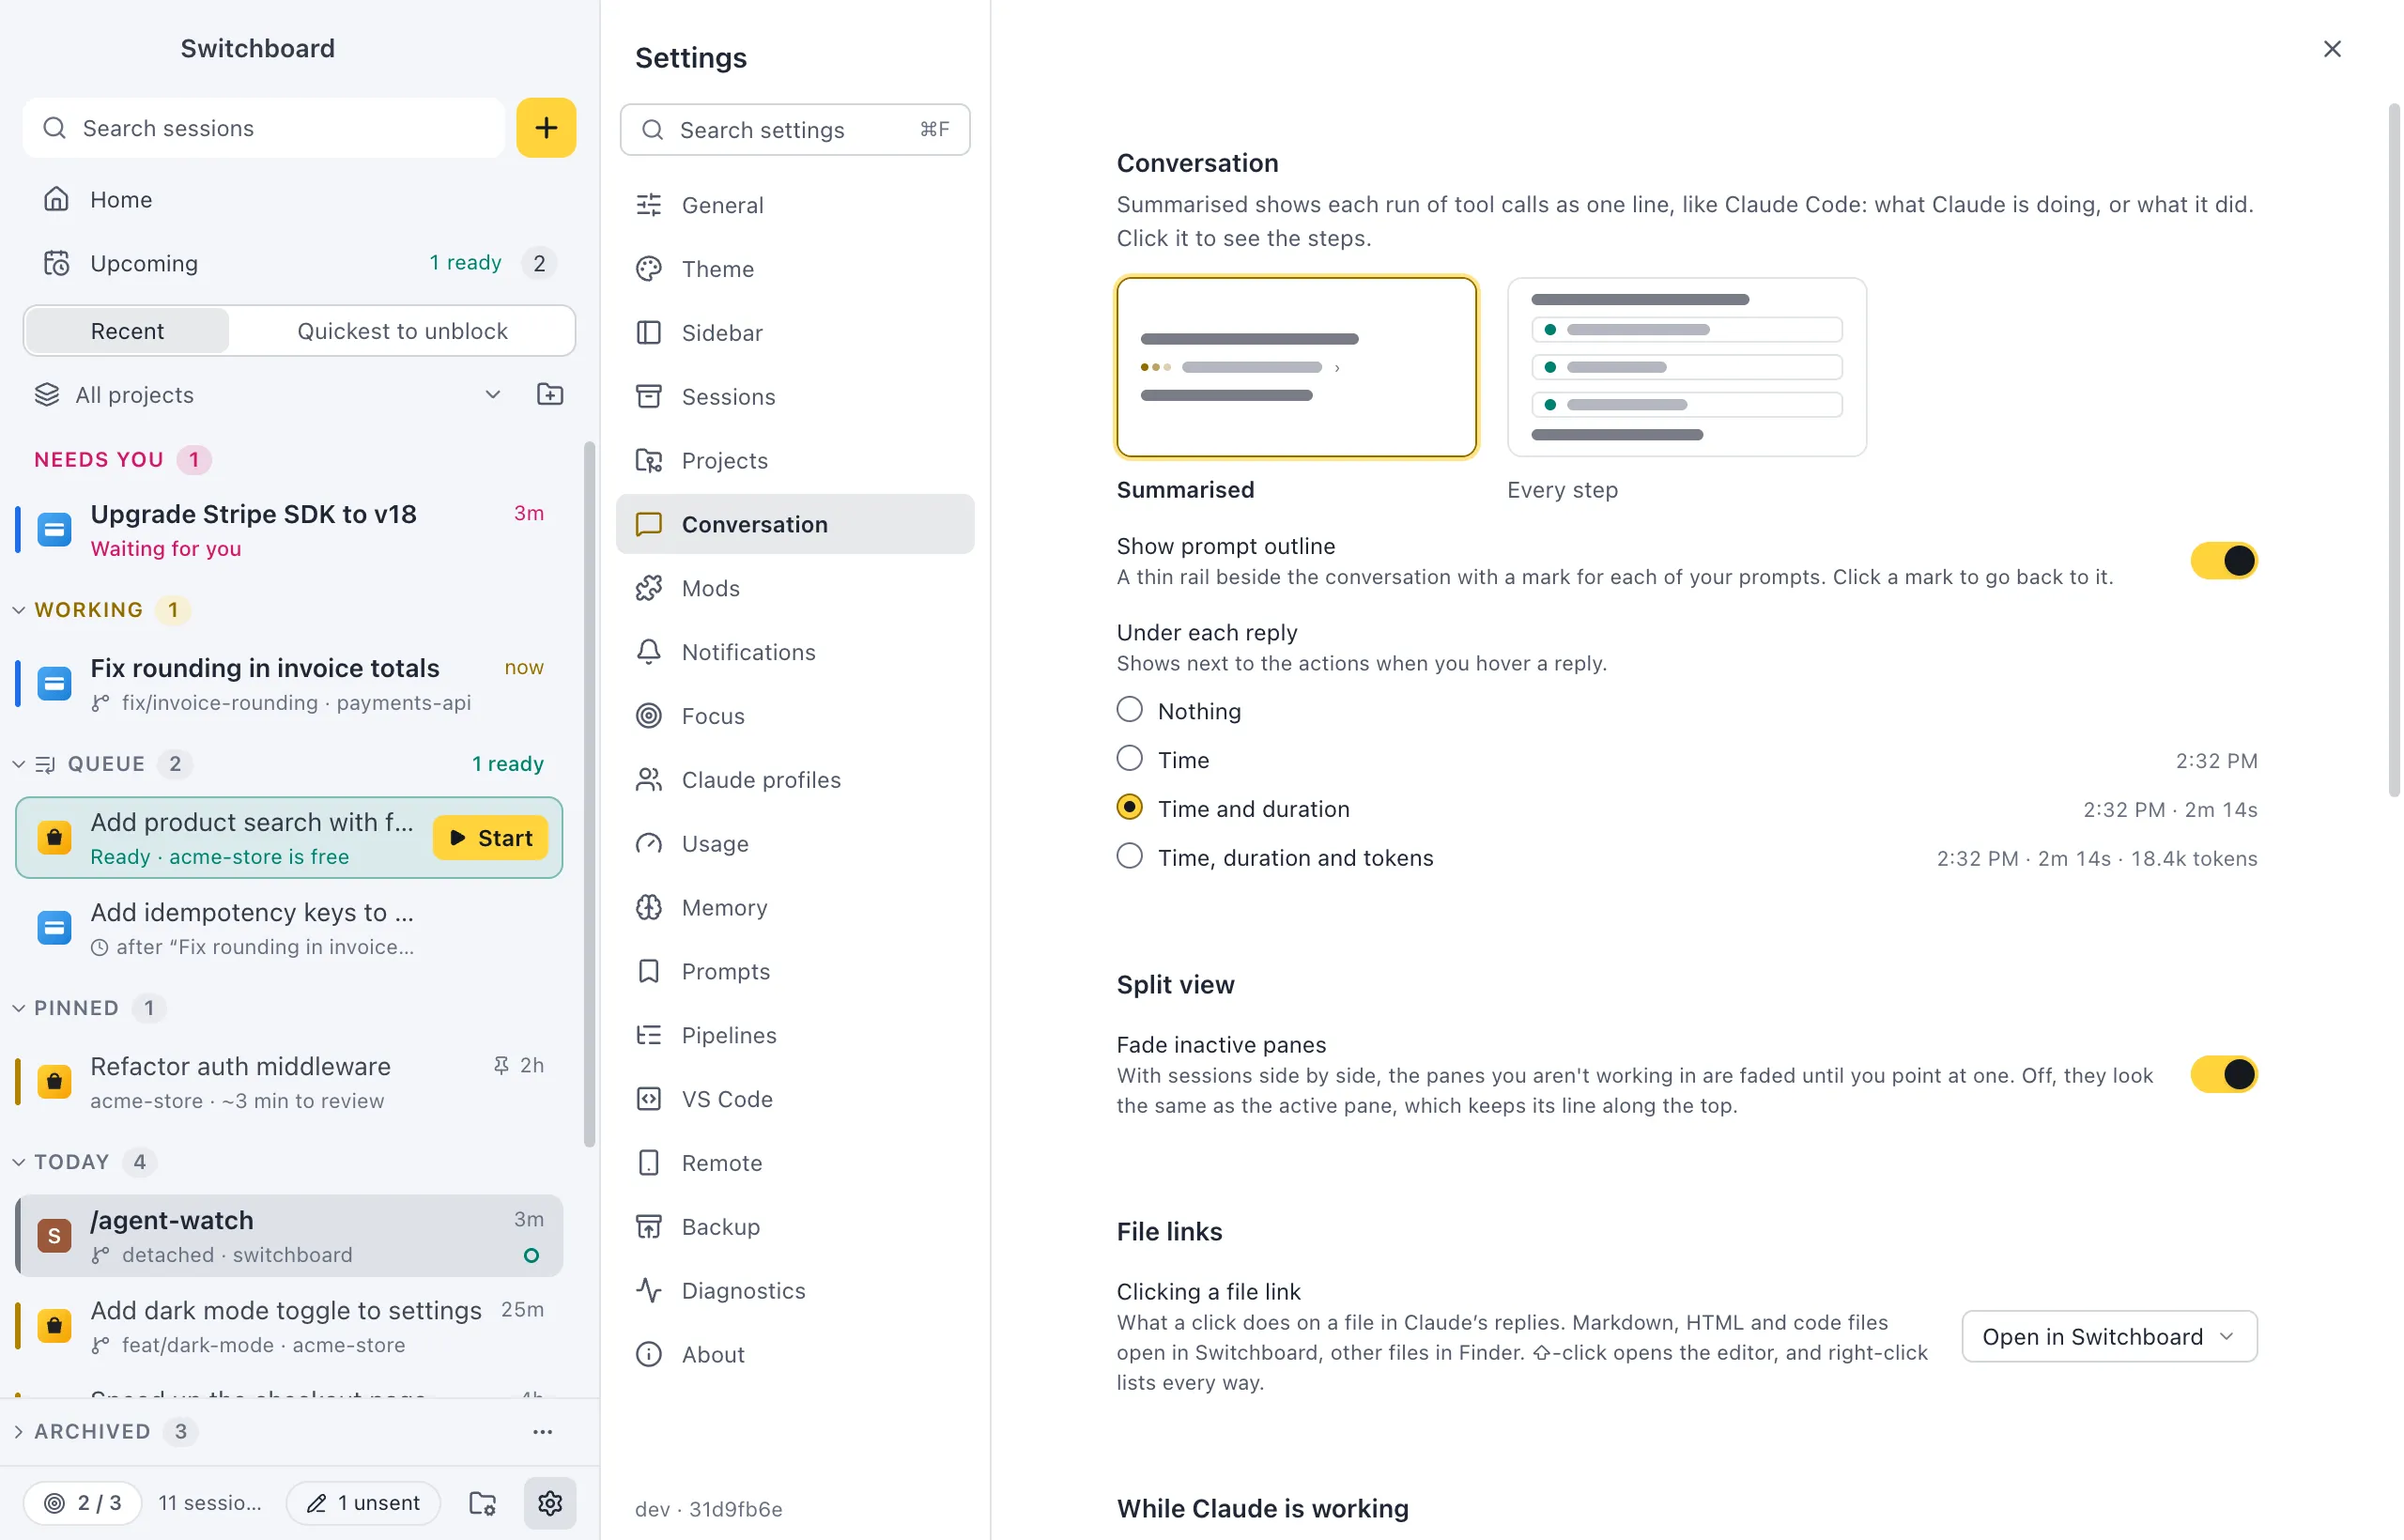Image resolution: width=2404 pixels, height=1540 pixels.
Task: Click the settings gear in bottom bar
Action: [550, 1502]
